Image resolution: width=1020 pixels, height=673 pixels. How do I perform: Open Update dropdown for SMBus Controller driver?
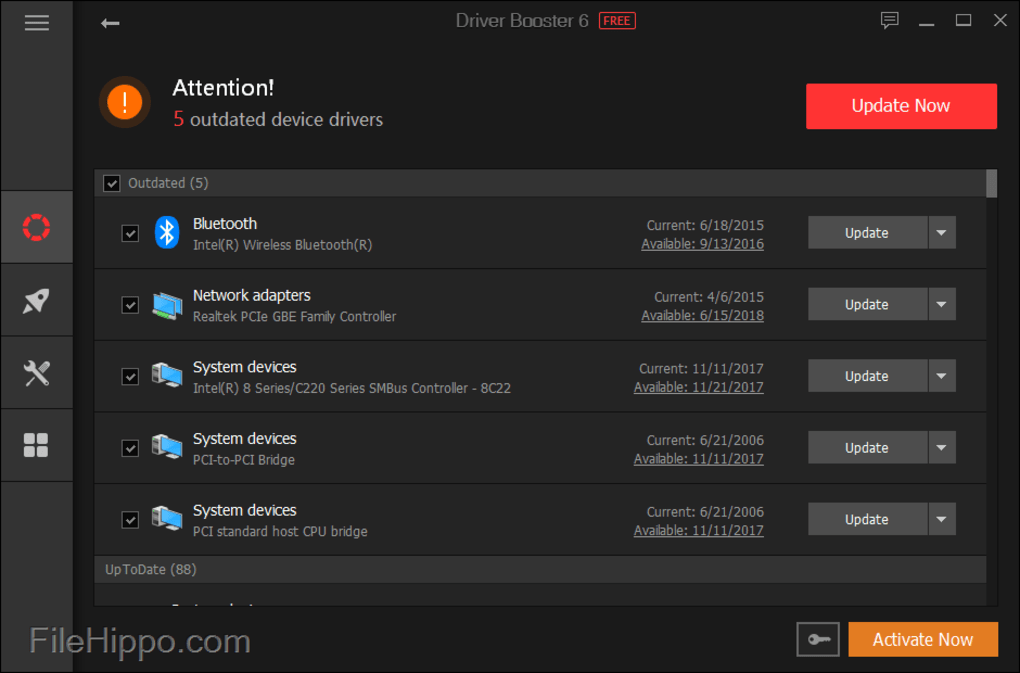(941, 375)
